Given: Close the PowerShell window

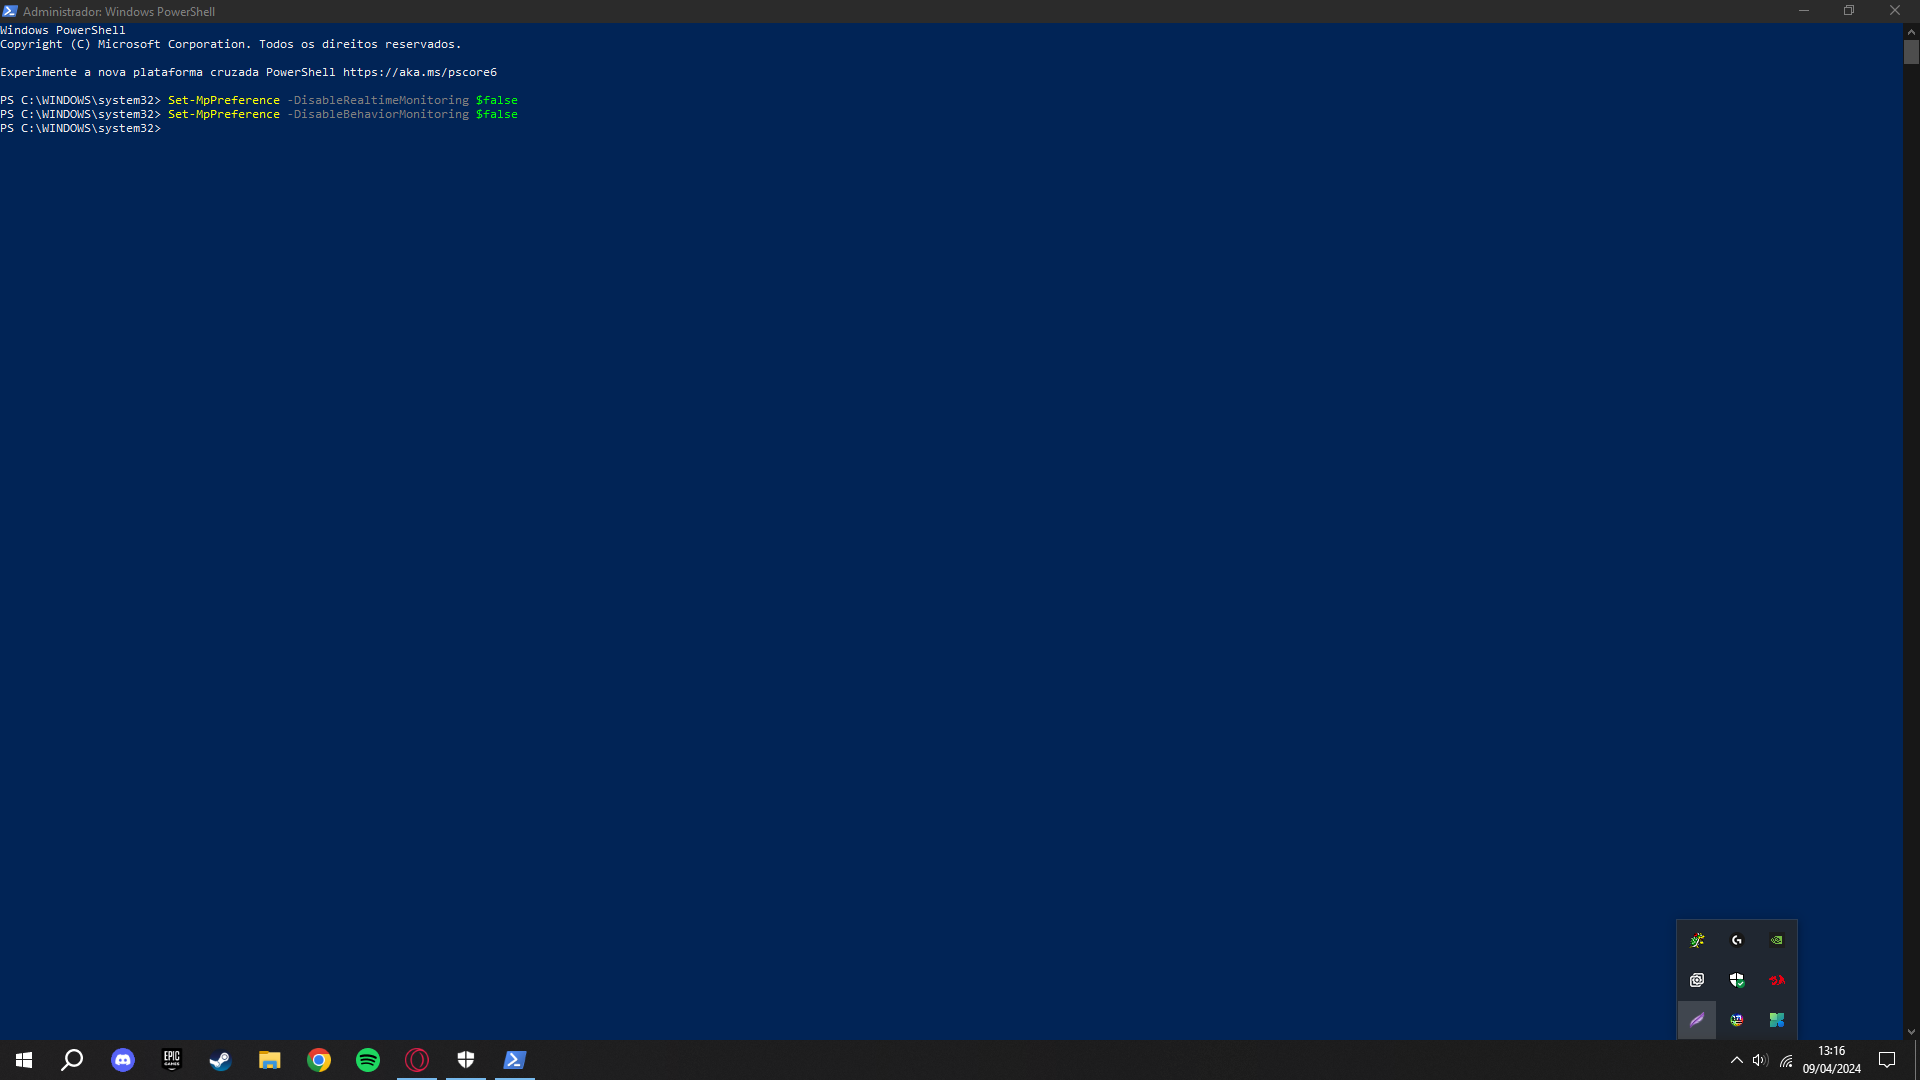Looking at the screenshot, I should 1895,11.
